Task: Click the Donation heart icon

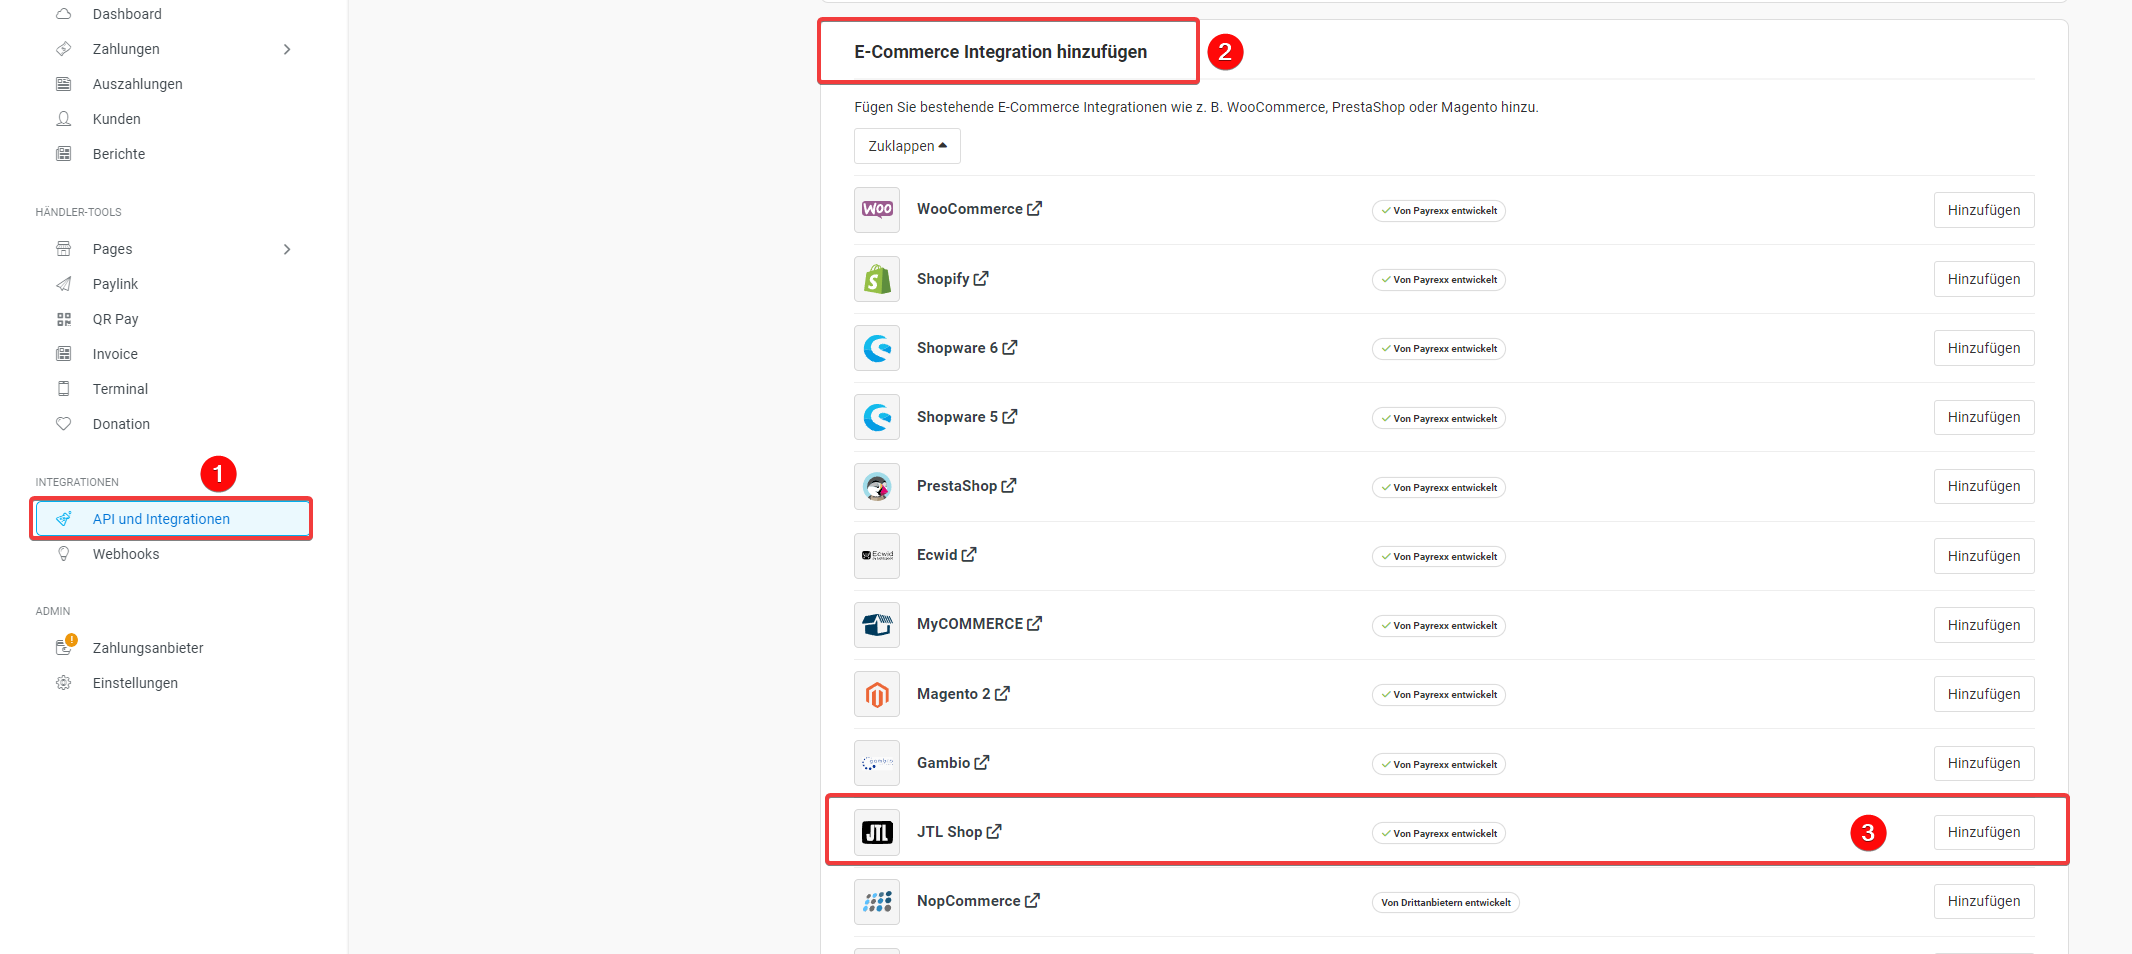Action: click(64, 424)
